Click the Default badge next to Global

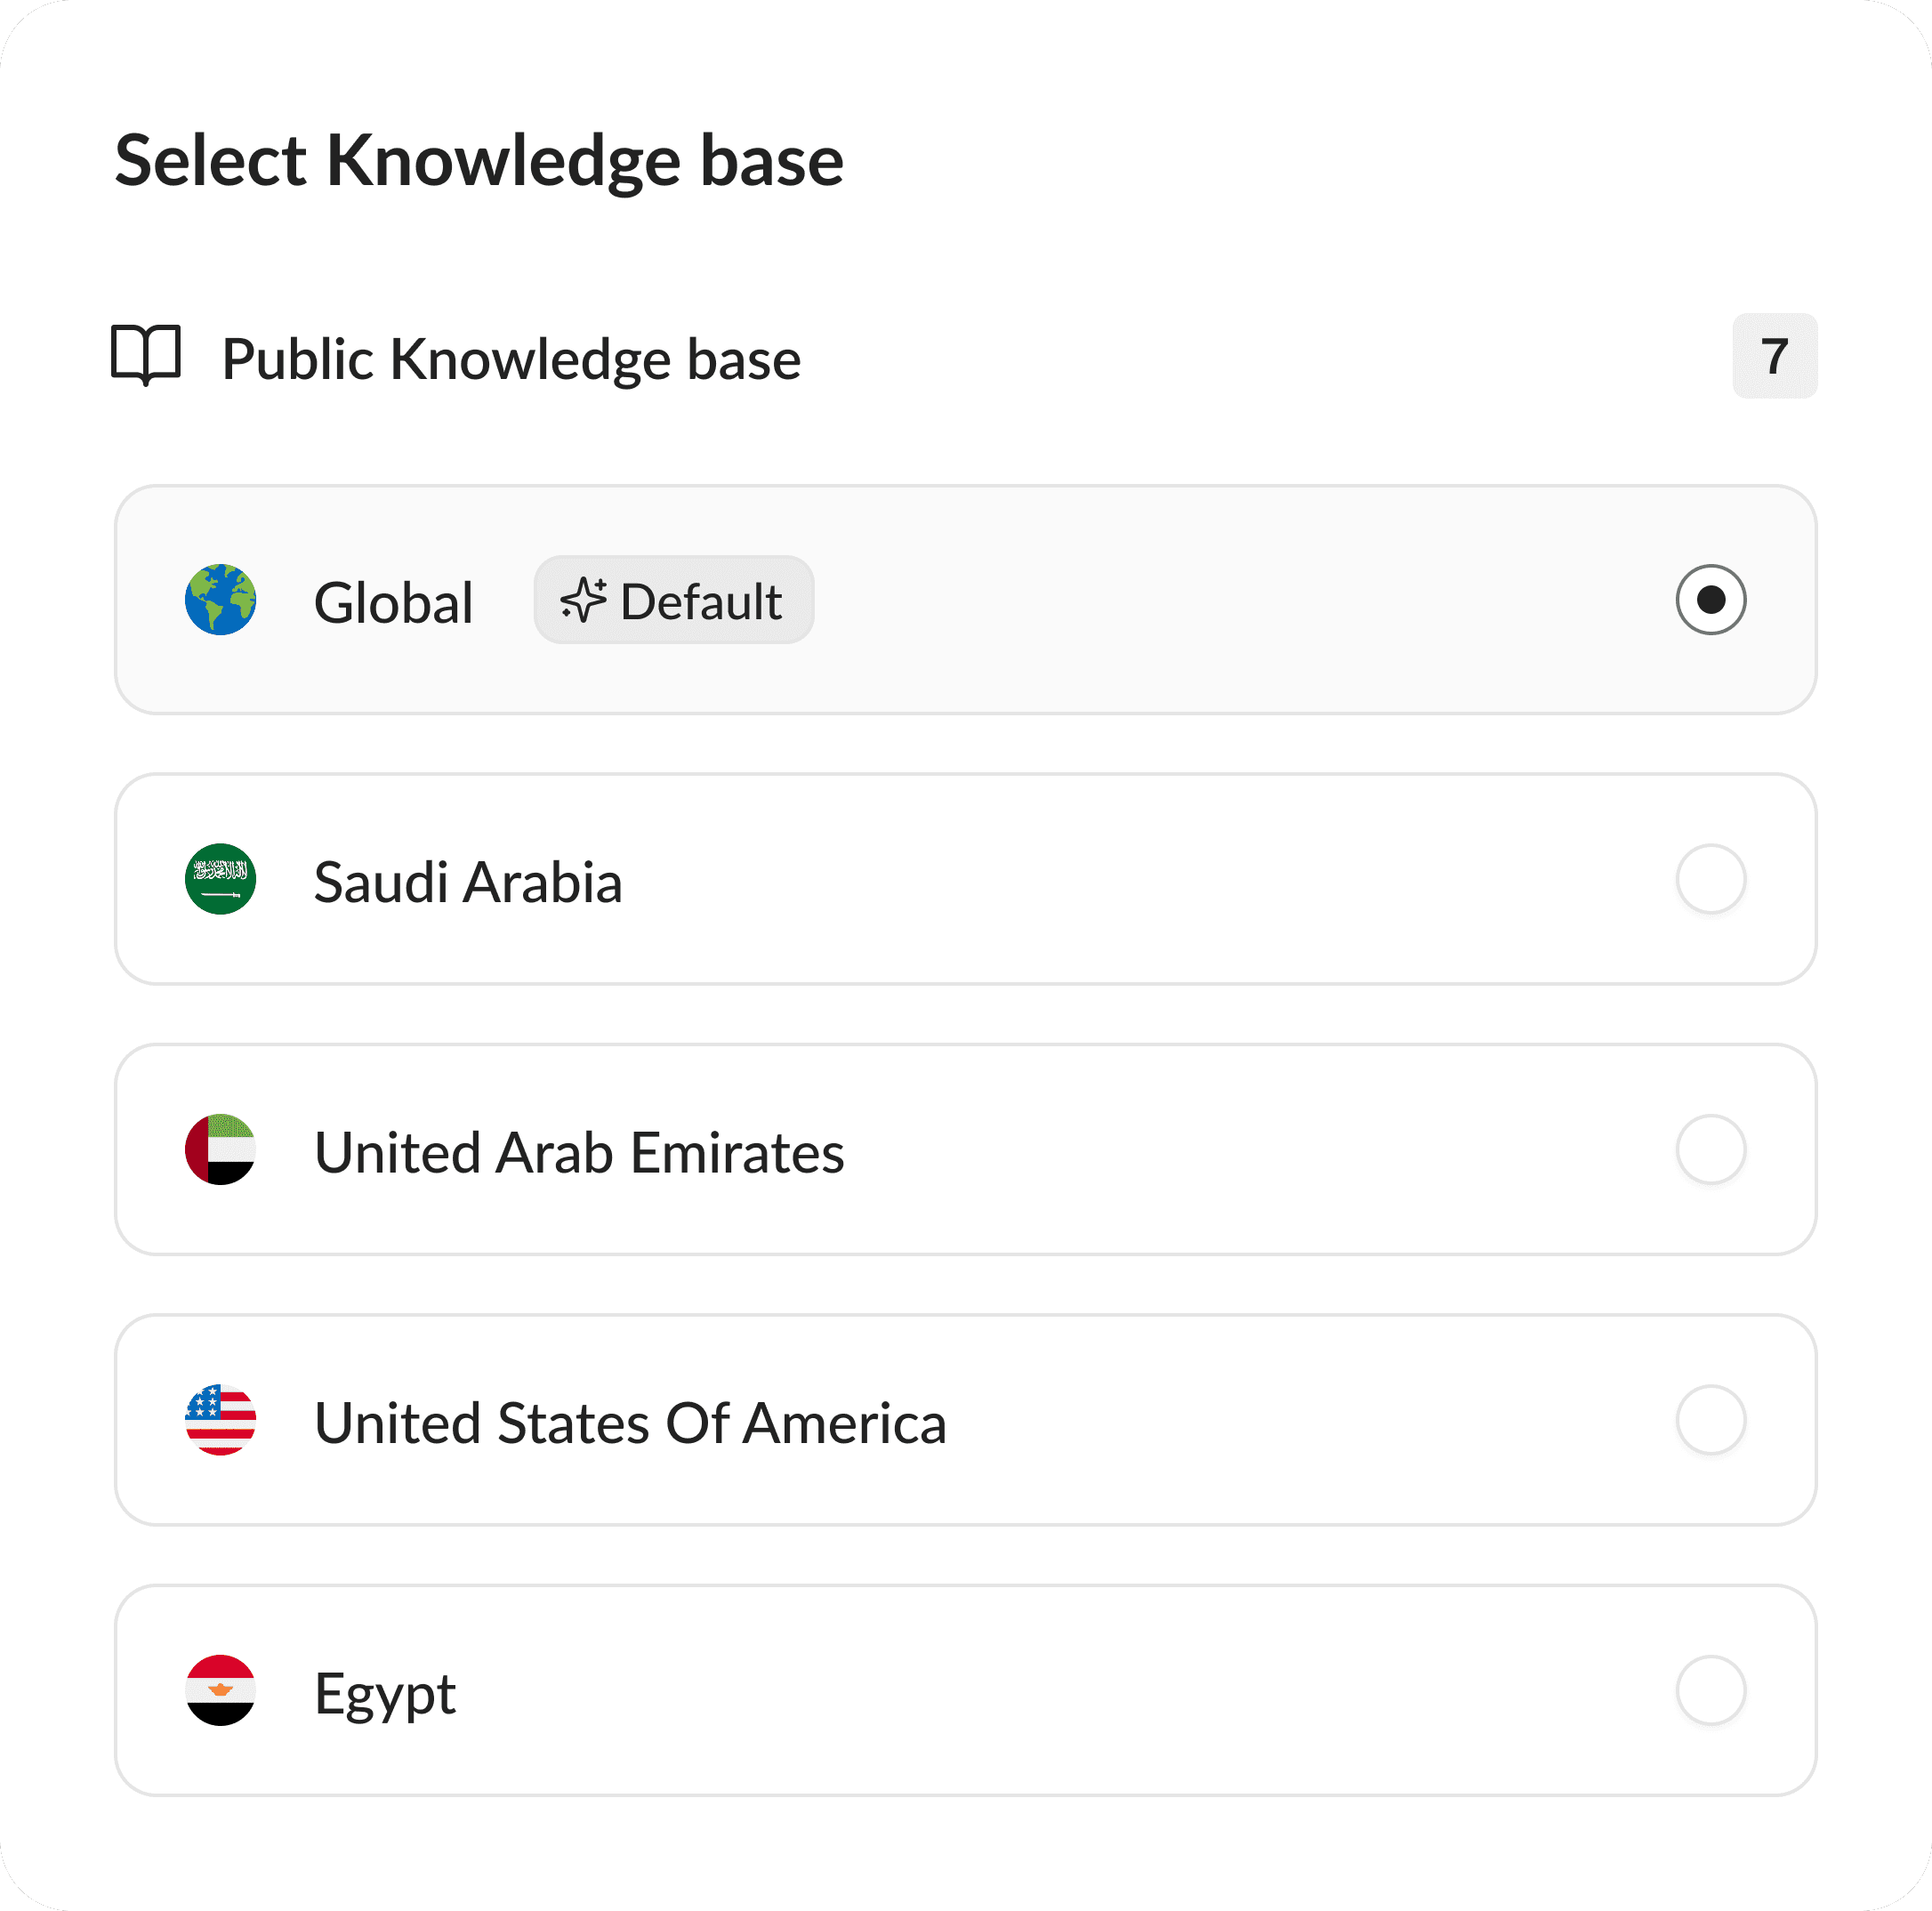point(674,600)
